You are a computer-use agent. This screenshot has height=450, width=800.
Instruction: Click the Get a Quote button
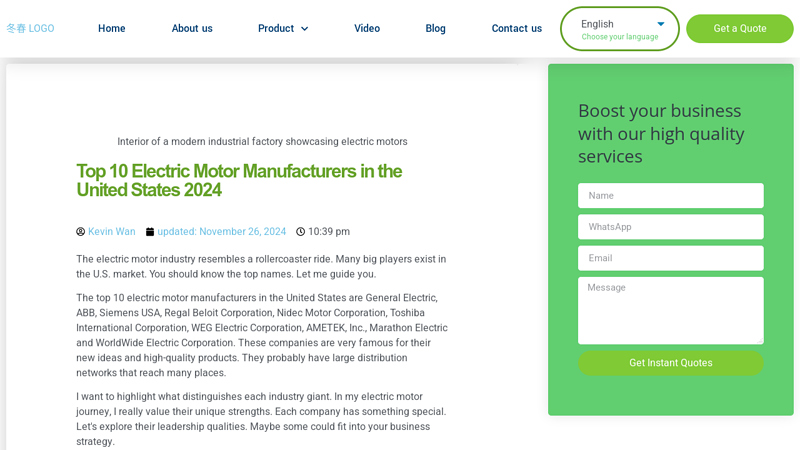pos(740,29)
